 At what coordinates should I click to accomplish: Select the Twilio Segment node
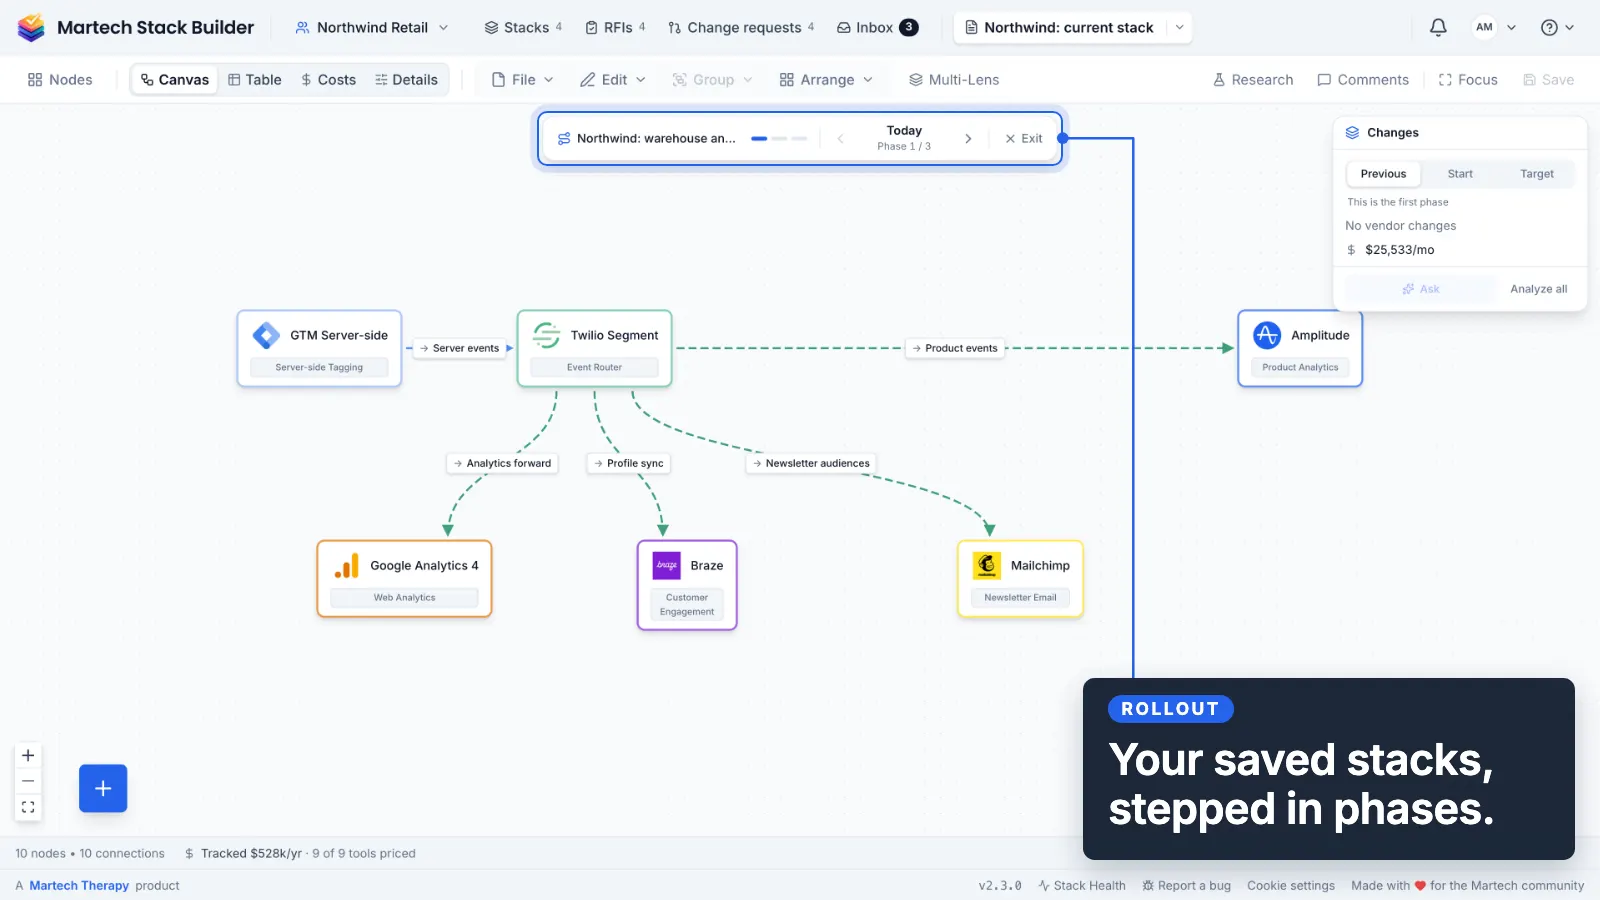(594, 348)
